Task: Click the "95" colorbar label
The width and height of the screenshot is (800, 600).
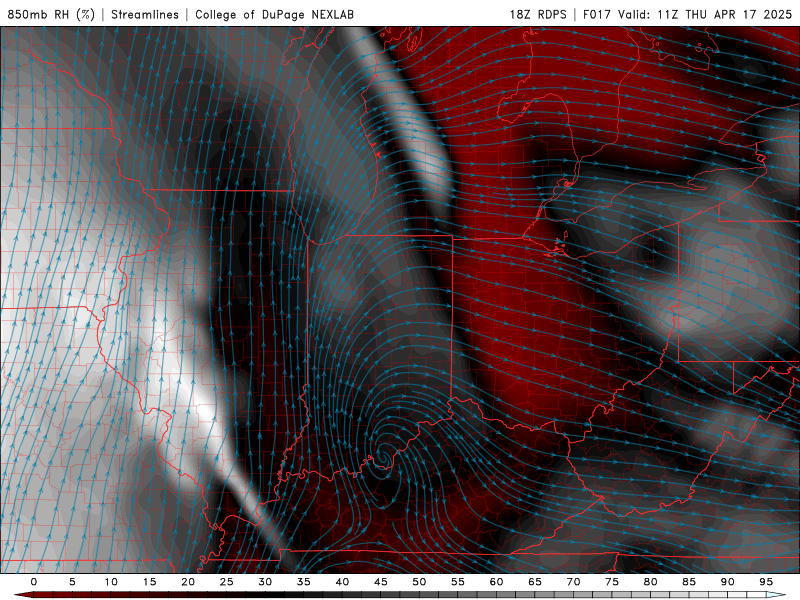Action: pyautogui.click(x=766, y=582)
